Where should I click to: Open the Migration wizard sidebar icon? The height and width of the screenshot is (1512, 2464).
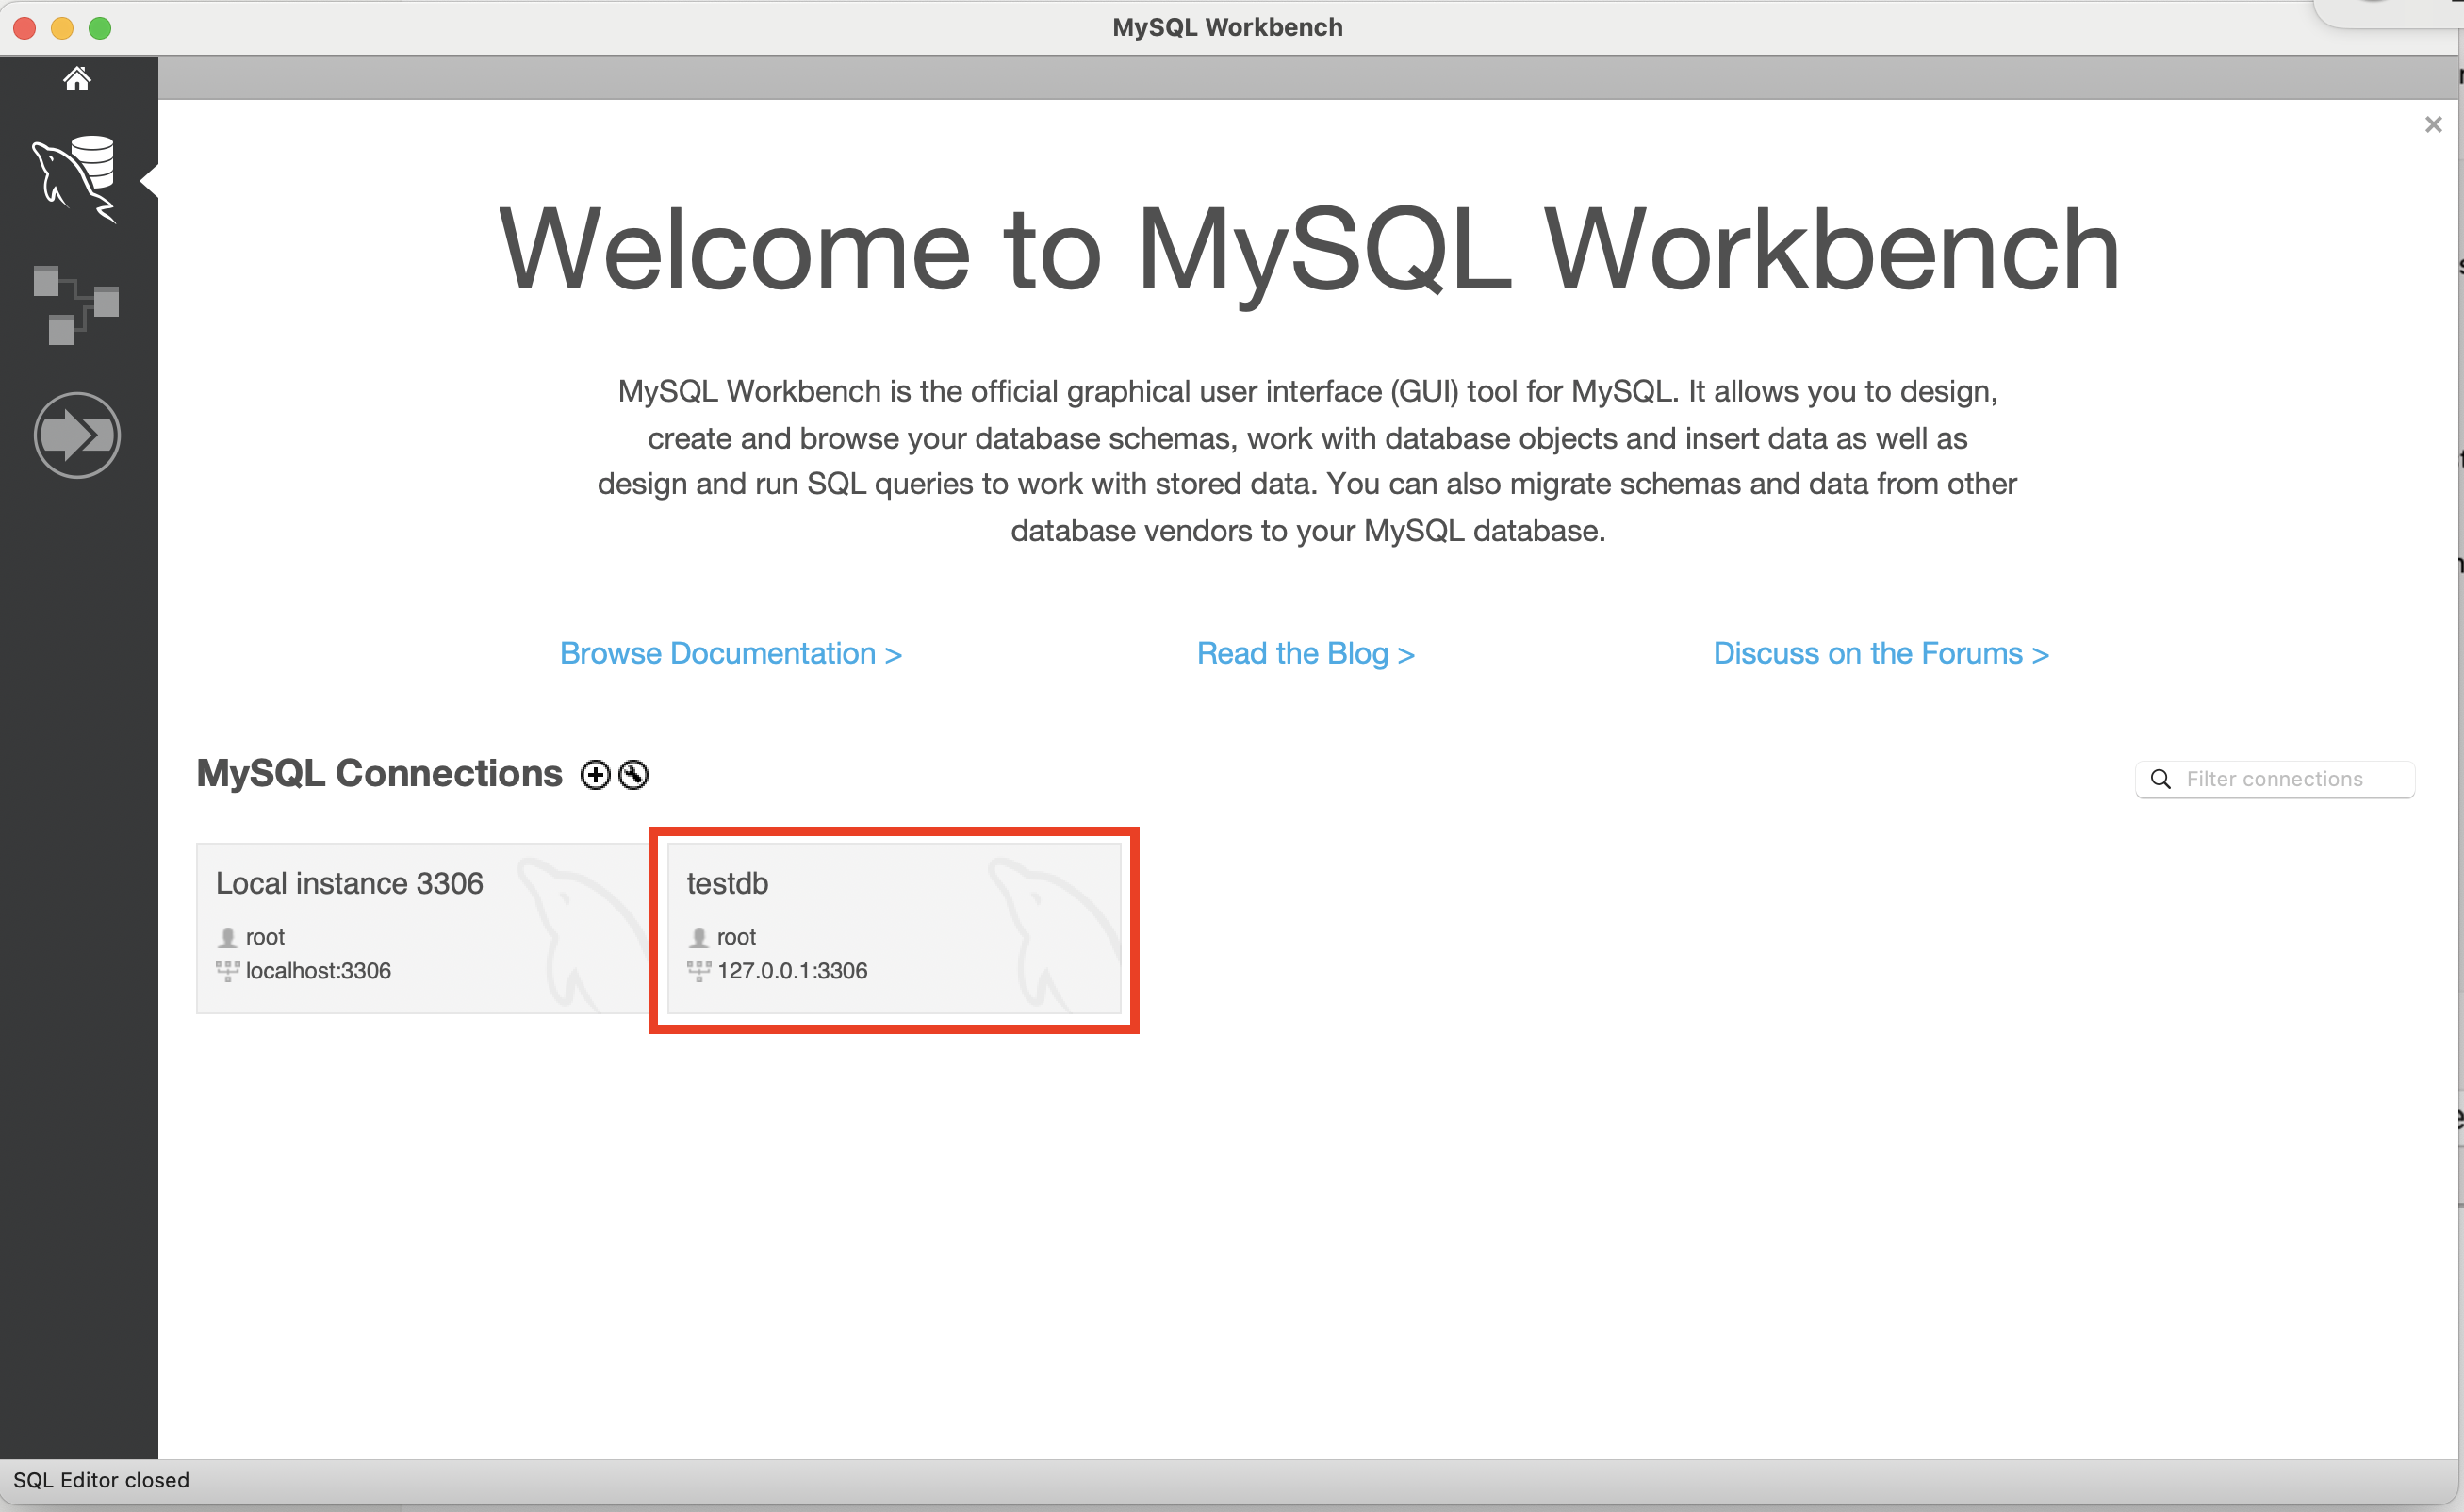pyautogui.click(x=77, y=435)
